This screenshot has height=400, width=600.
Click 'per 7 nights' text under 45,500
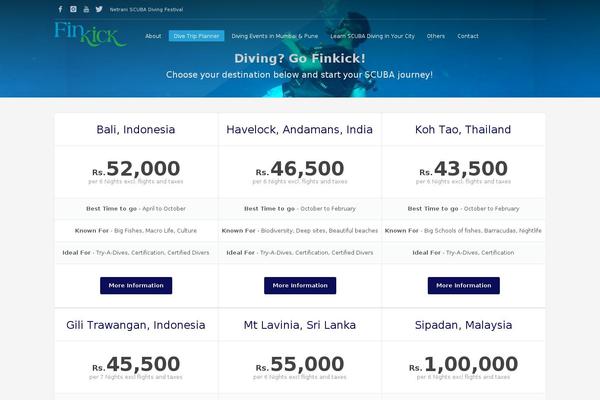(136, 377)
